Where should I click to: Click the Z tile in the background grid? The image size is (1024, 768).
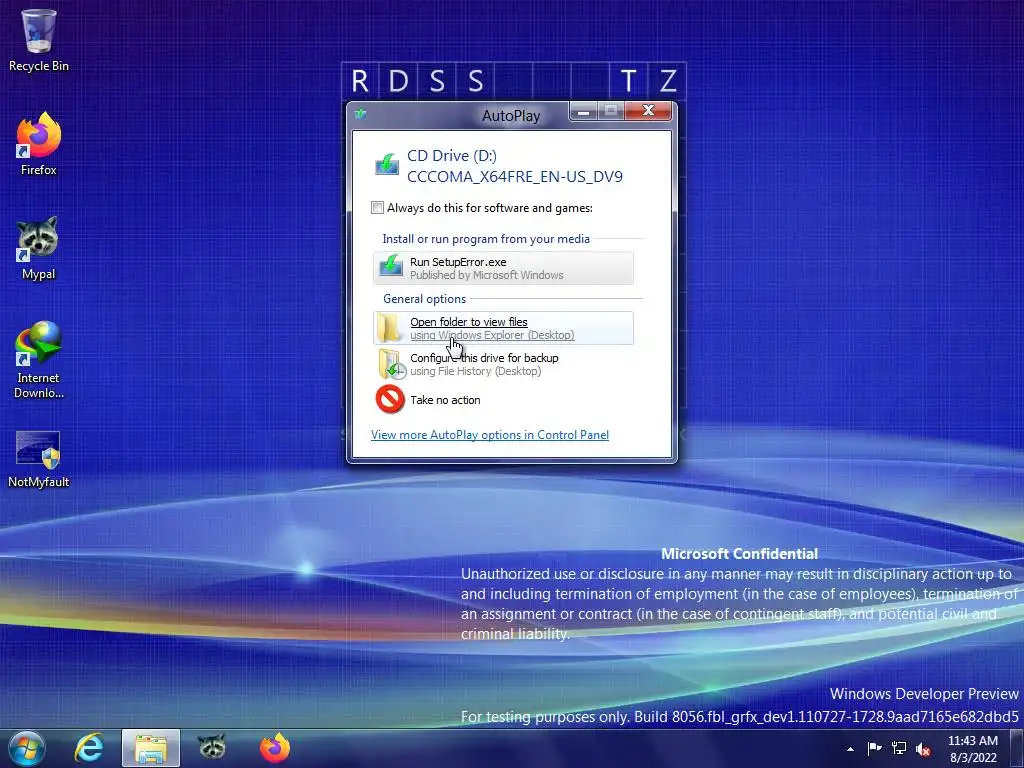point(667,81)
